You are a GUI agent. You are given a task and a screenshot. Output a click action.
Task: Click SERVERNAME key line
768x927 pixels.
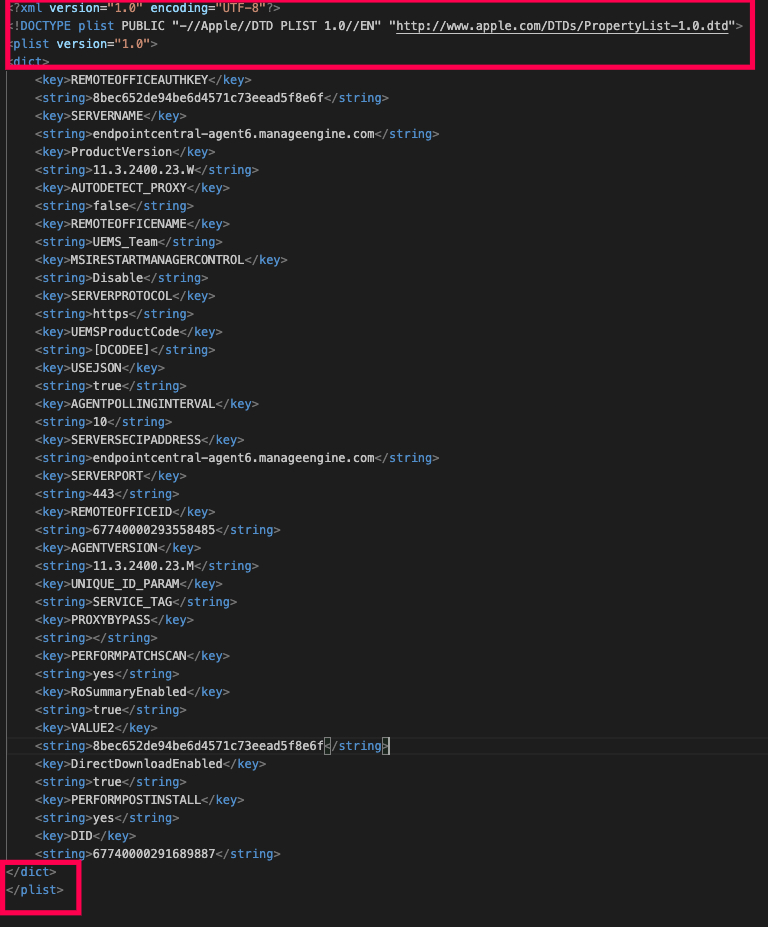click(111, 116)
